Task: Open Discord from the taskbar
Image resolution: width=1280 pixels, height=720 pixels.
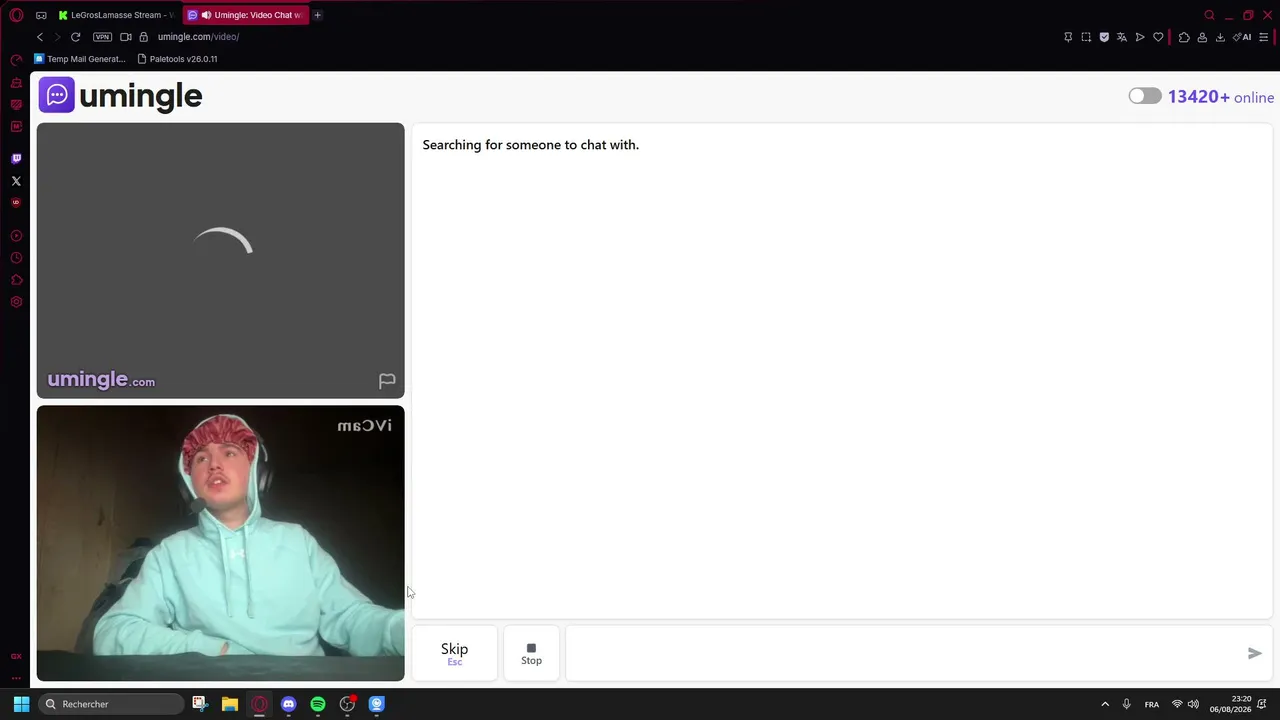Action: [288, 704]
